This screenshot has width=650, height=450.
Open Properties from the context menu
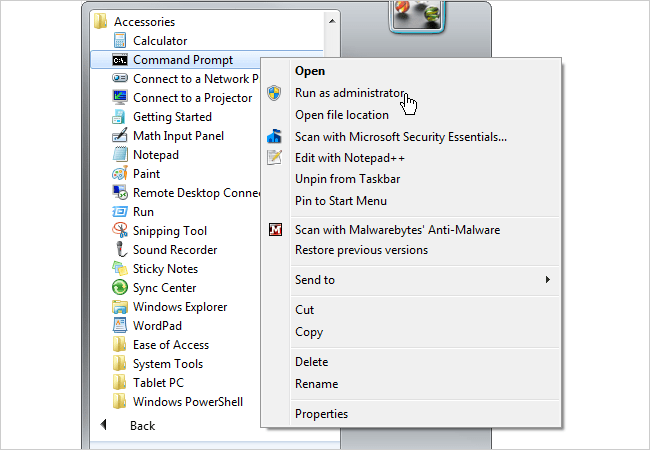tap(322, 414)
